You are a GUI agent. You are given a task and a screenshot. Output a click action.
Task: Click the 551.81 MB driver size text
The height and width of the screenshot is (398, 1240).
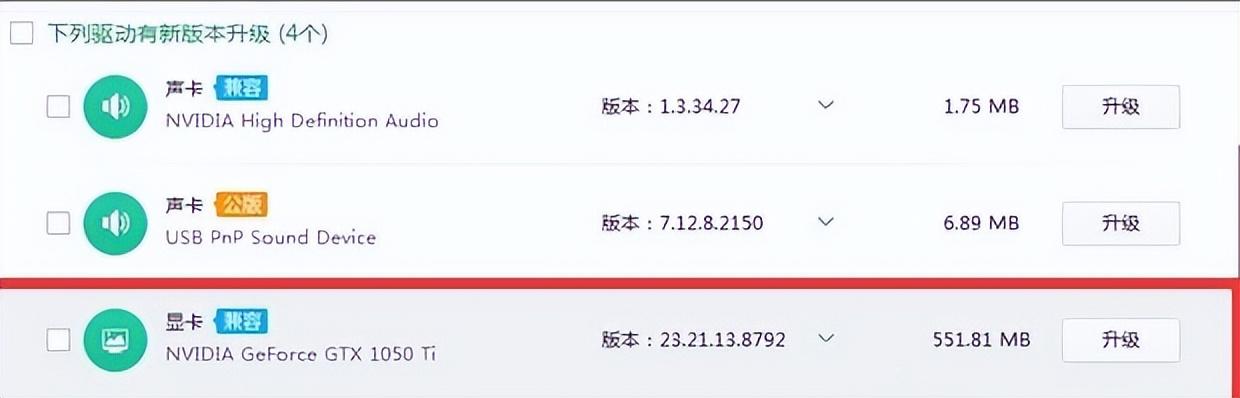click(981, 340)
